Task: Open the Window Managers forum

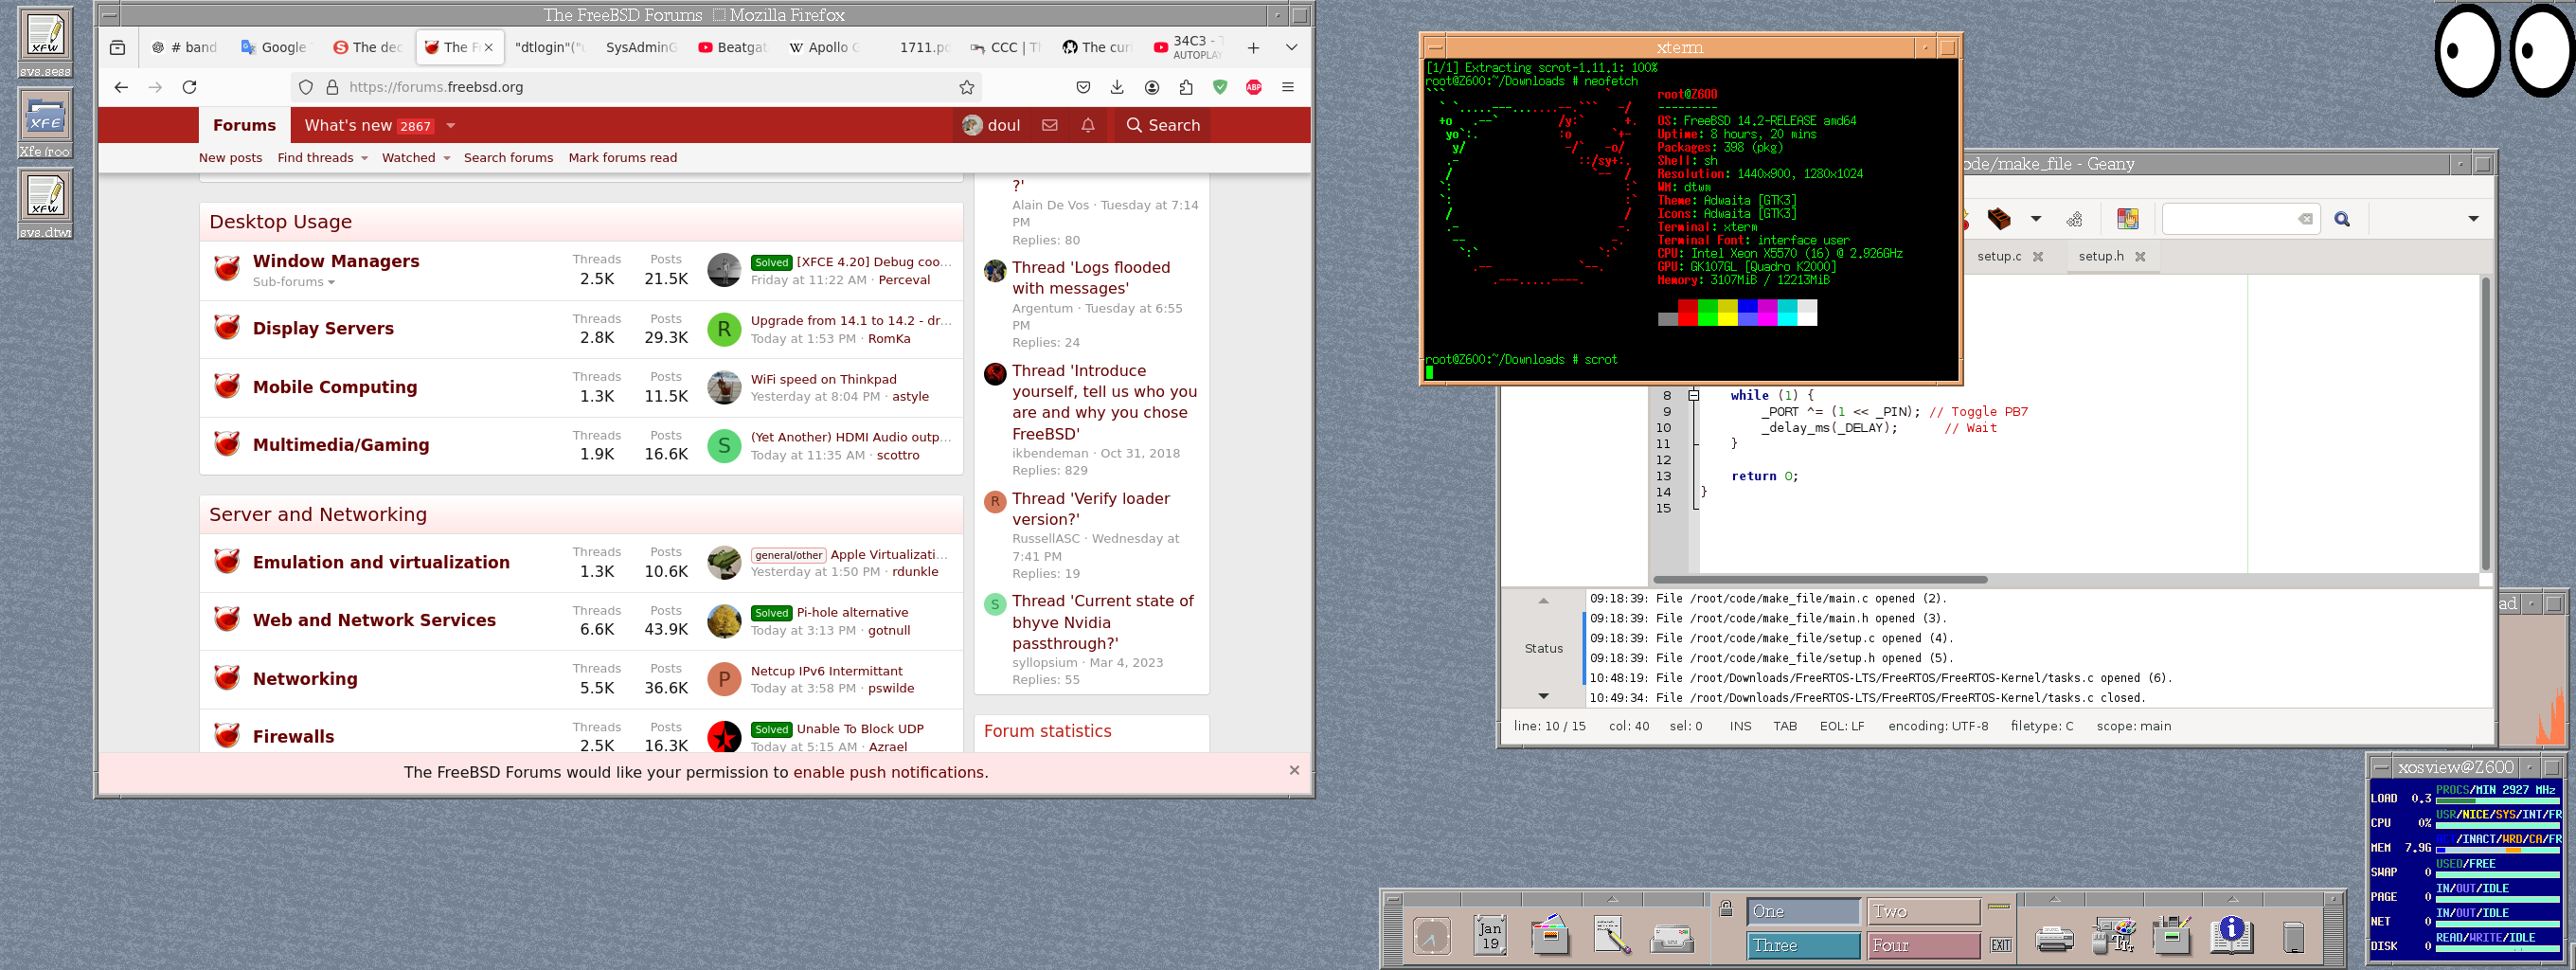Action: 336,261
